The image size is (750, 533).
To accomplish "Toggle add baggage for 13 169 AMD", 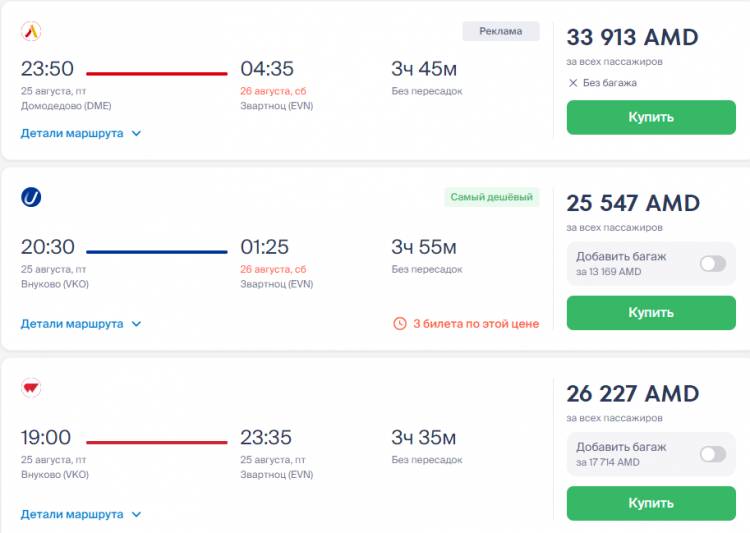I will (713, 264).
